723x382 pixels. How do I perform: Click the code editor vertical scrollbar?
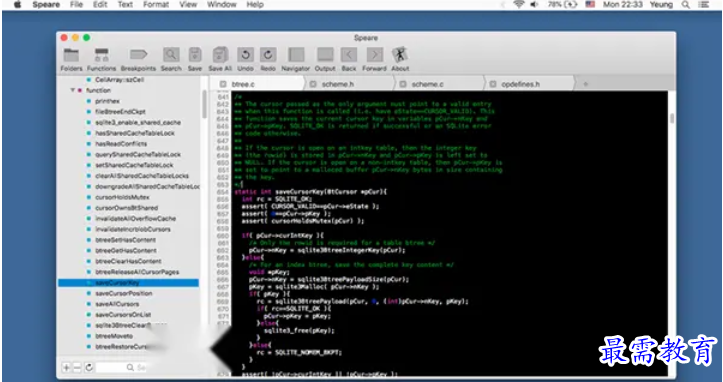[x=672, y=118]
